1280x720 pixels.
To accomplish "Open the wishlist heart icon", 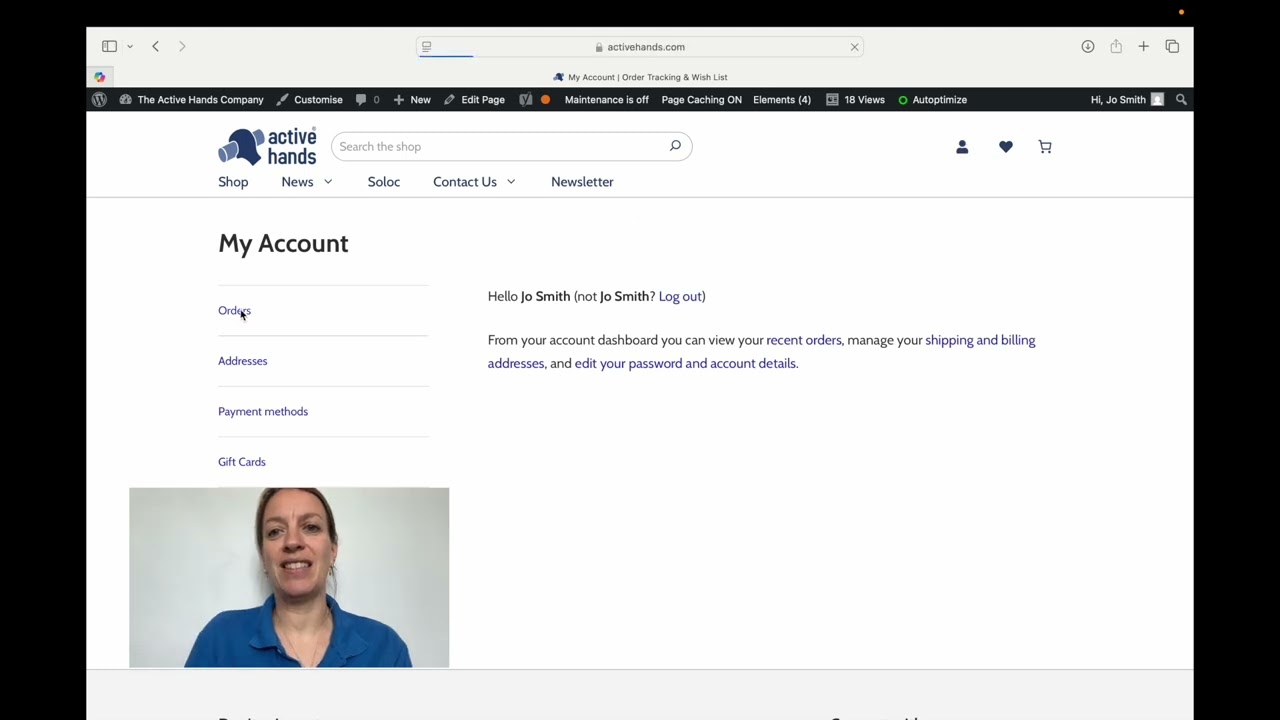I will [1006, 147].
